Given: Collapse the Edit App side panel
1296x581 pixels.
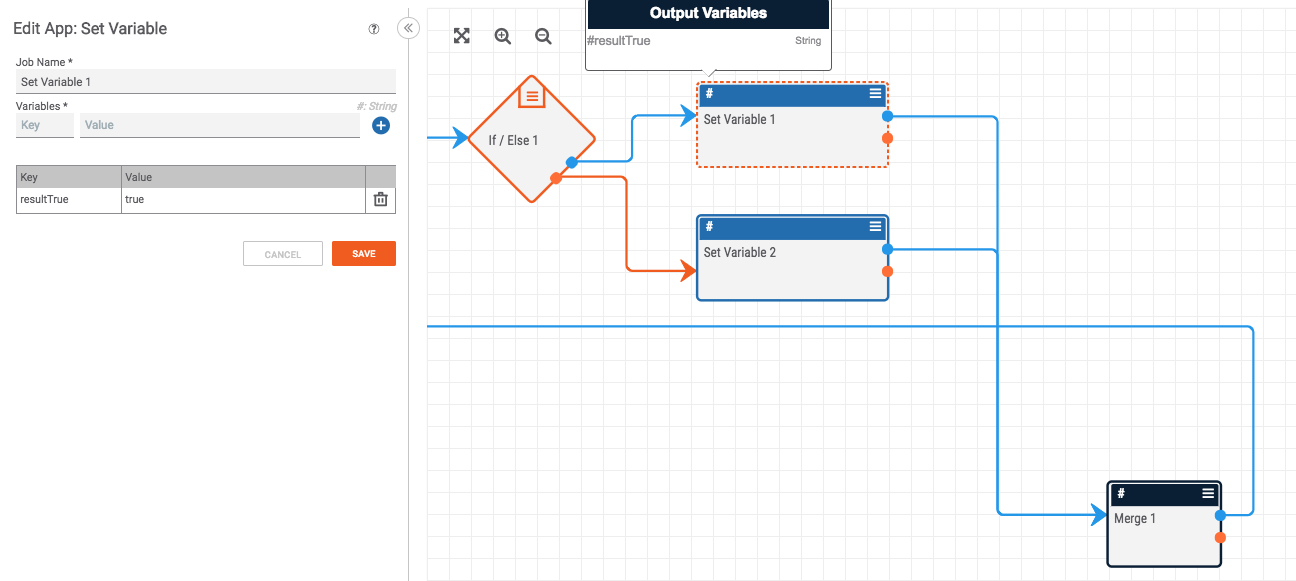Looking at the screenshot, I should (408, 28).
